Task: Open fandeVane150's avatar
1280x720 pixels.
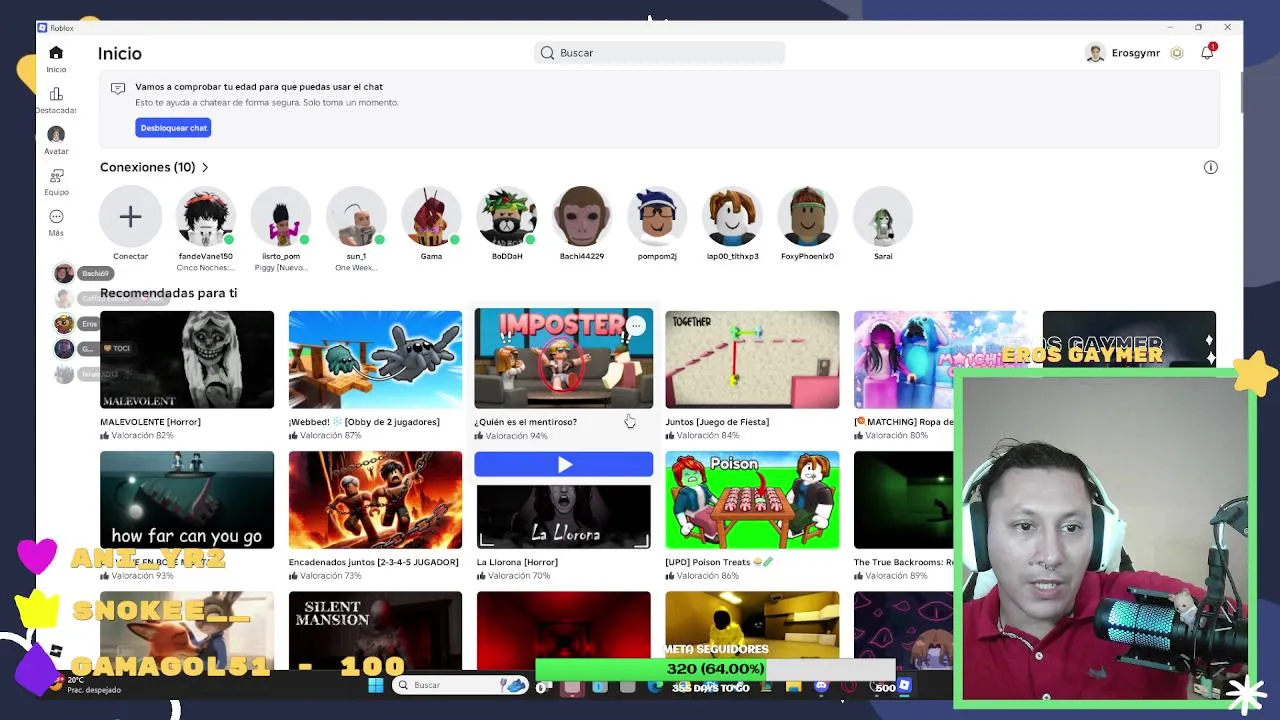Action: 205,216
